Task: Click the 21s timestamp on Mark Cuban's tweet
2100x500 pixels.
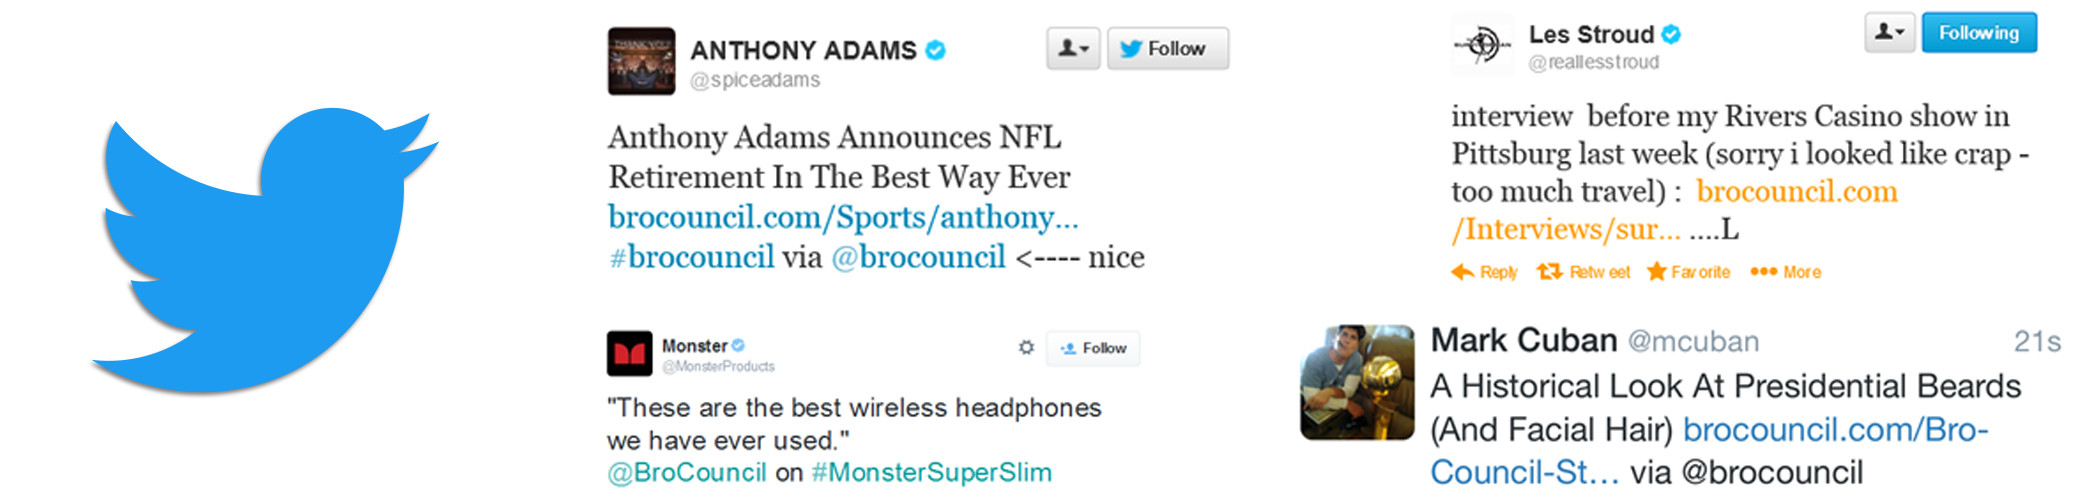Action: [x=2037, y=342]
